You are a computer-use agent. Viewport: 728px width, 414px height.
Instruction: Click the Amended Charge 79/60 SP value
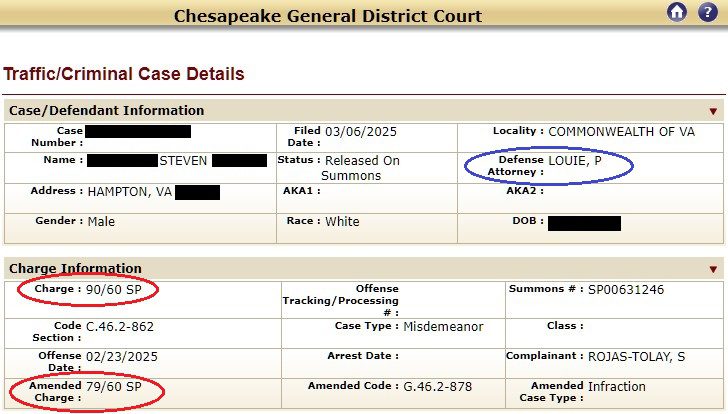pos(114,387)
